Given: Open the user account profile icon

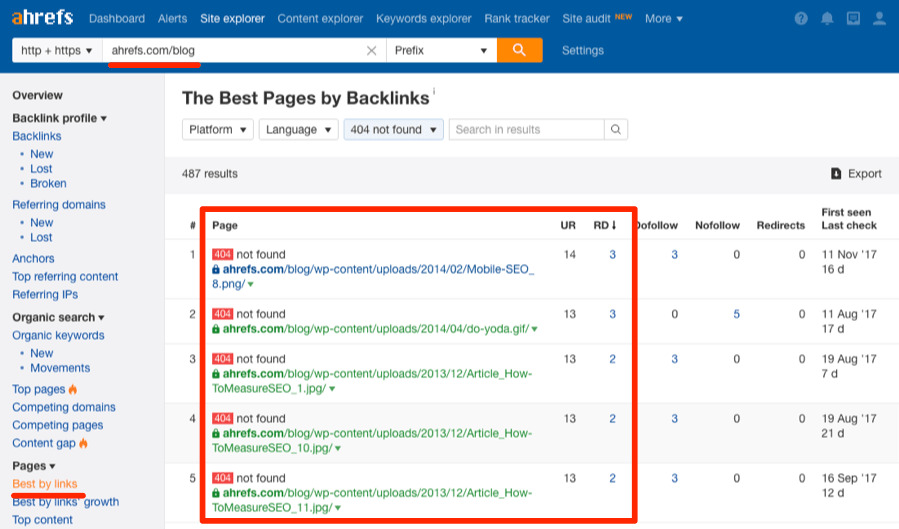Looking at the screenshot, I should click(x=878, y=19).
